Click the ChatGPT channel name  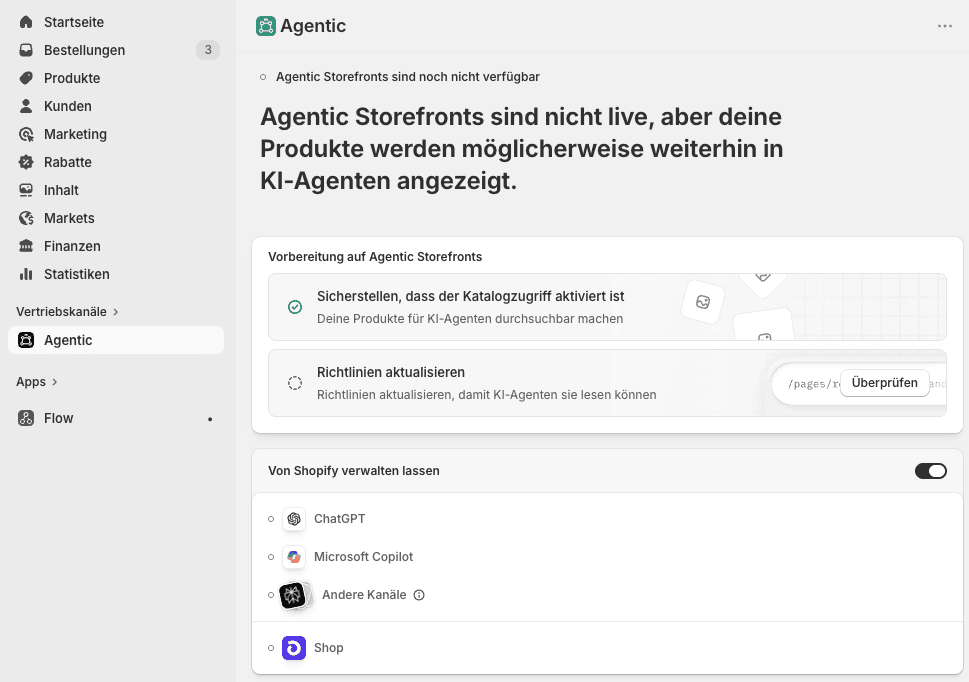(339, 519)
